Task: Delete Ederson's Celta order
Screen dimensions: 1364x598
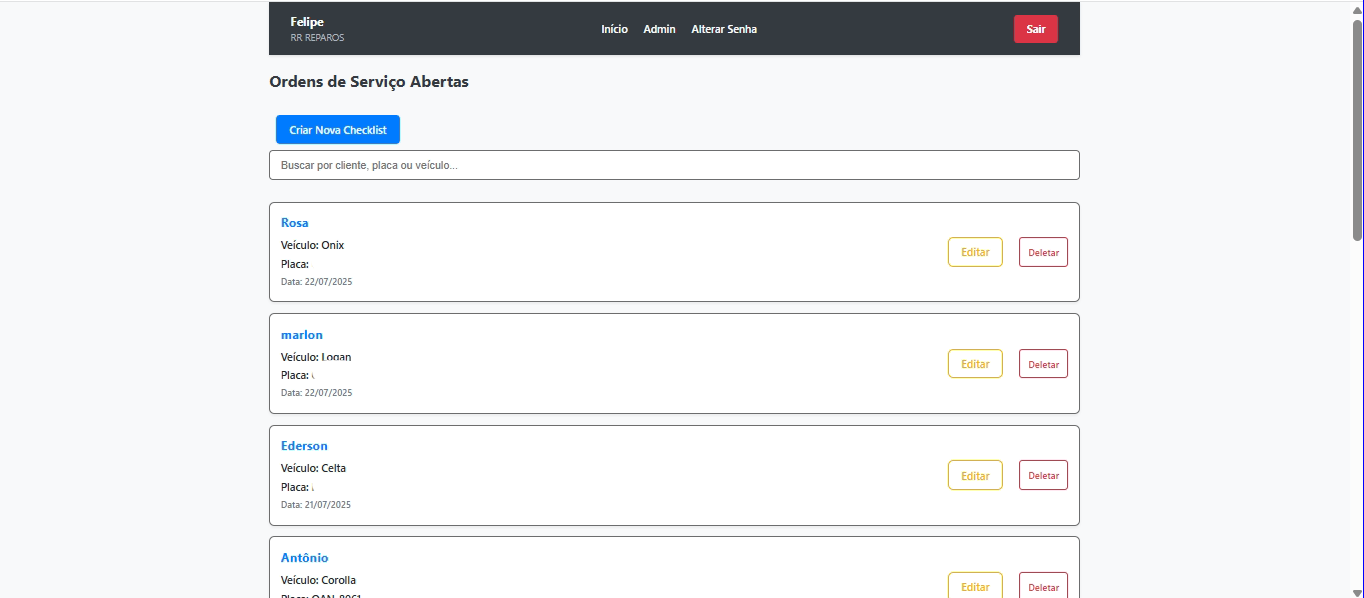Action: (x=1043, y=475)
